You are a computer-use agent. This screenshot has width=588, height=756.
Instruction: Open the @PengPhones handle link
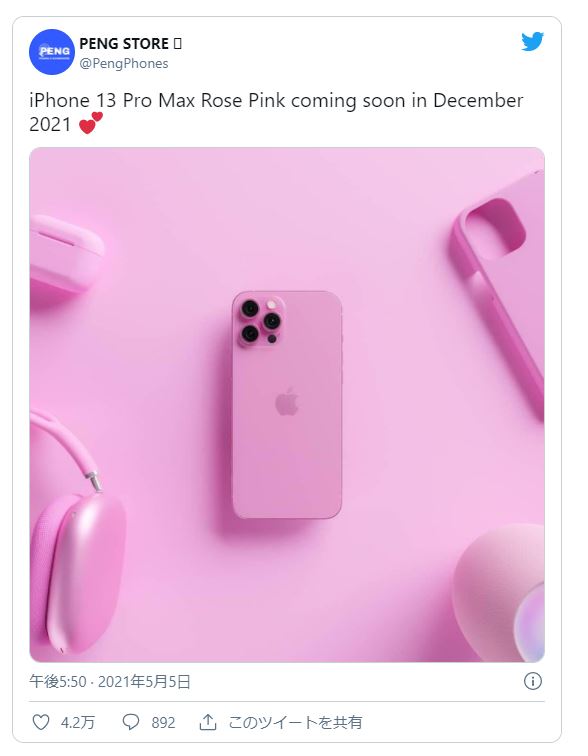(123, 64)
